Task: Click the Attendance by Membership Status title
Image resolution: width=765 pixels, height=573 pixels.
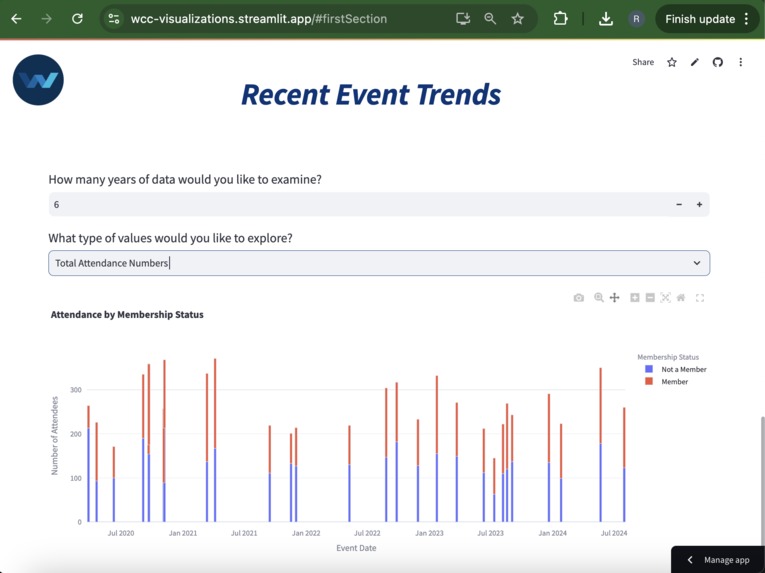Action: (x=127, y=315)
